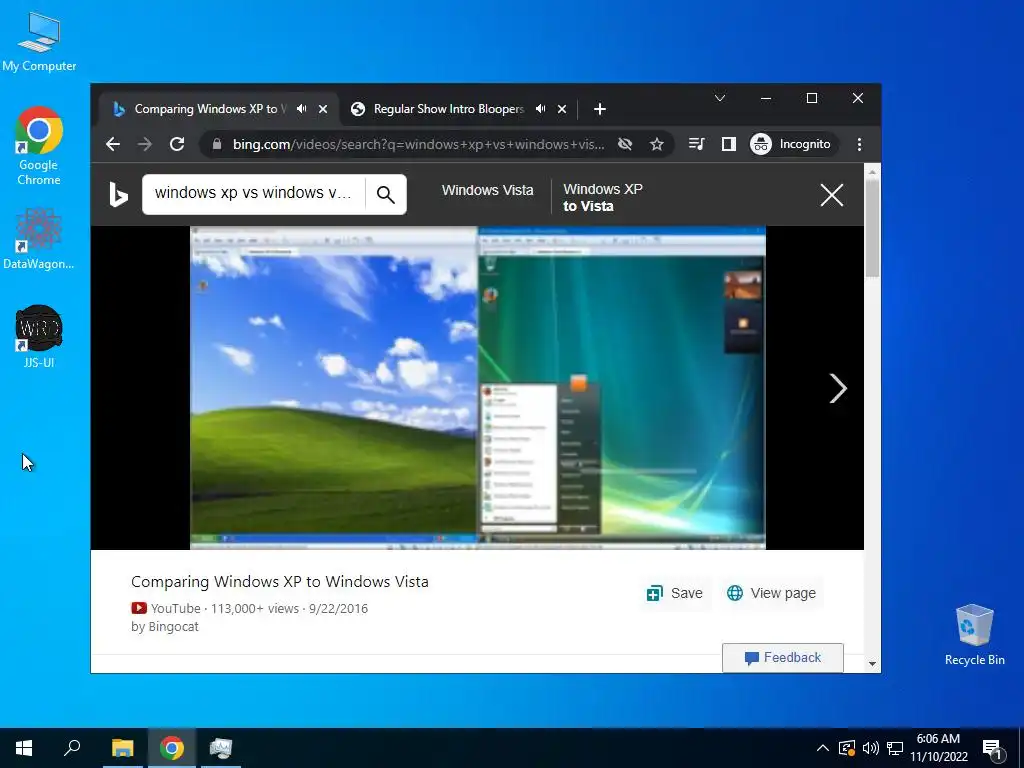Open taskbar search magnifier

(x=72, y=748)
